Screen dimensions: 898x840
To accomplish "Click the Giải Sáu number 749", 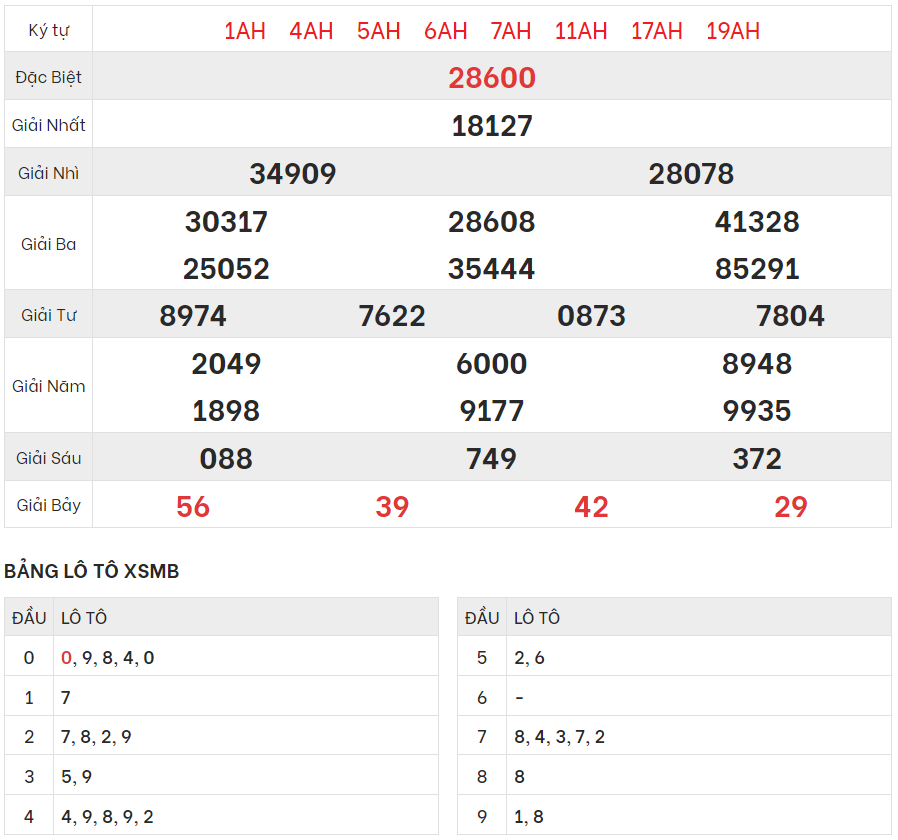I will [x=491, y=459].
